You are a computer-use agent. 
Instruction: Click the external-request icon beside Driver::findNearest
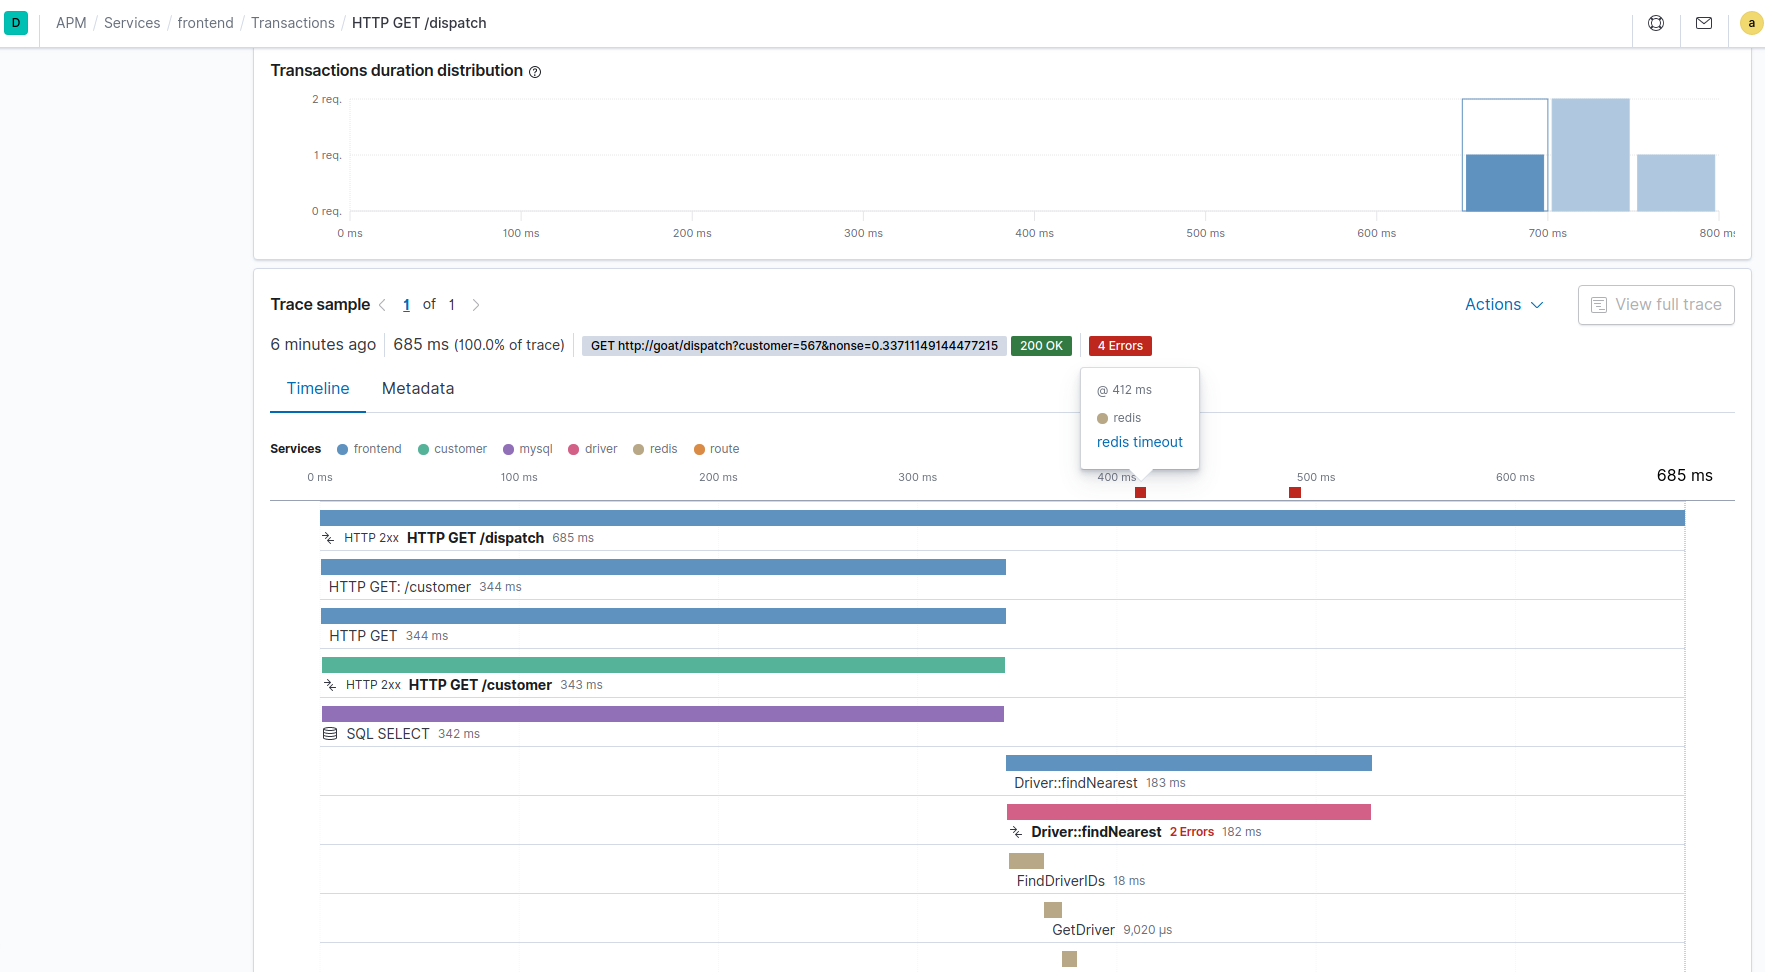click(x=1015, y=831)
